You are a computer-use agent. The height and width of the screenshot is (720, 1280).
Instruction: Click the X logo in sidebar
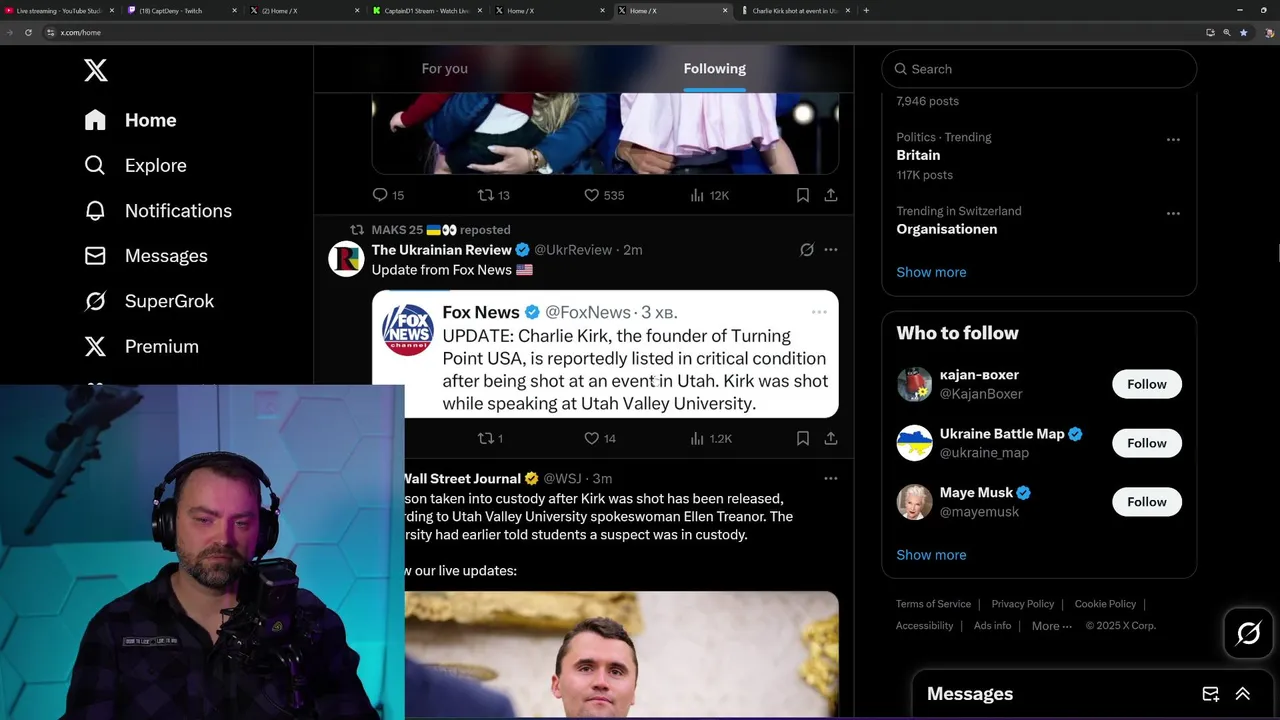pyautogui.click(x=96, y=70)
